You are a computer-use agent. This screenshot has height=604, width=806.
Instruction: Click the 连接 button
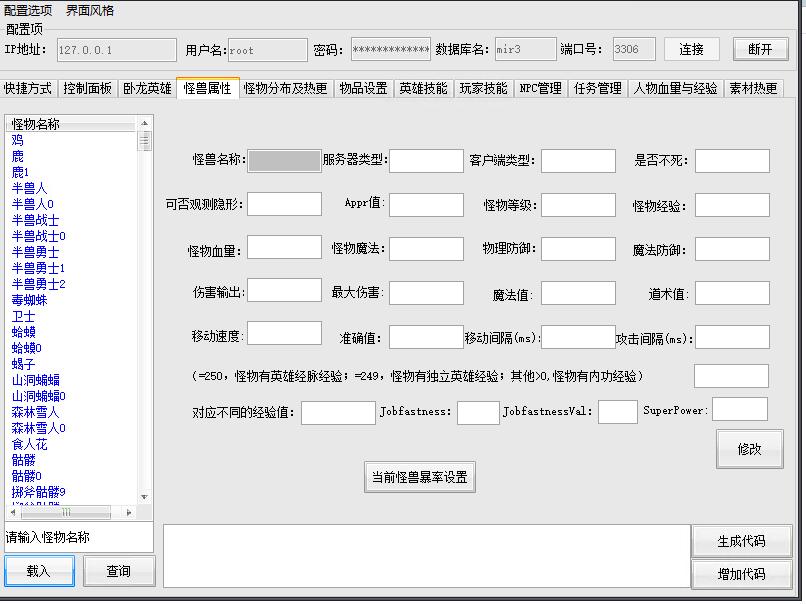click(x=691, y=49)
